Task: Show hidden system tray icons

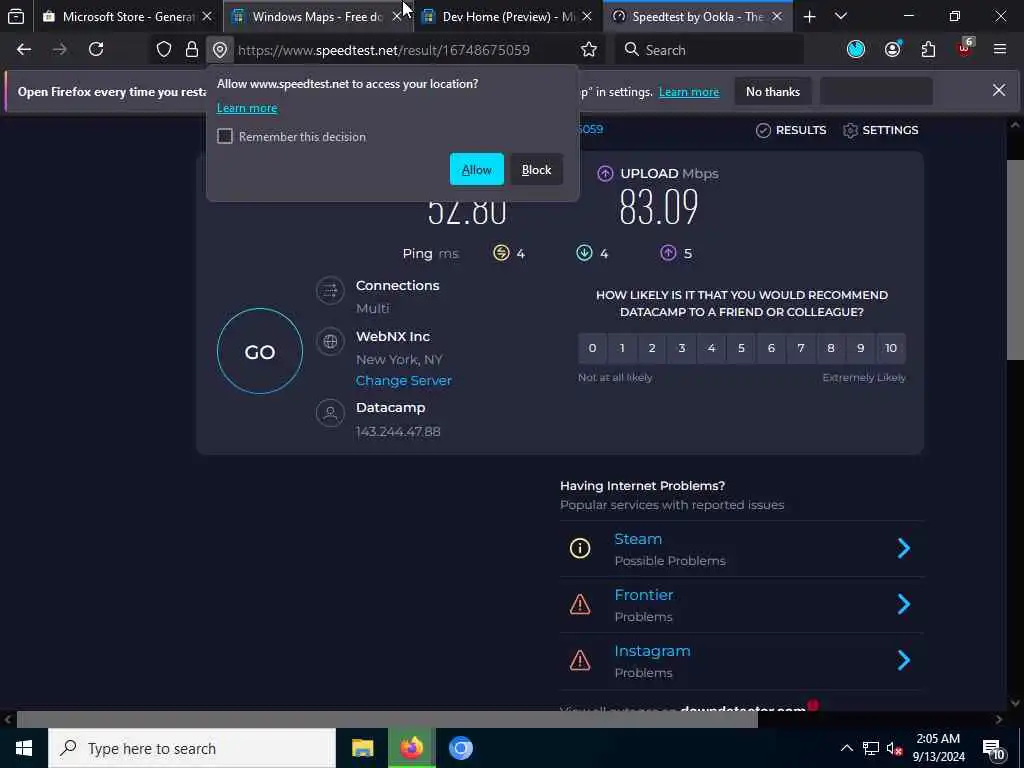Action: 846,748
